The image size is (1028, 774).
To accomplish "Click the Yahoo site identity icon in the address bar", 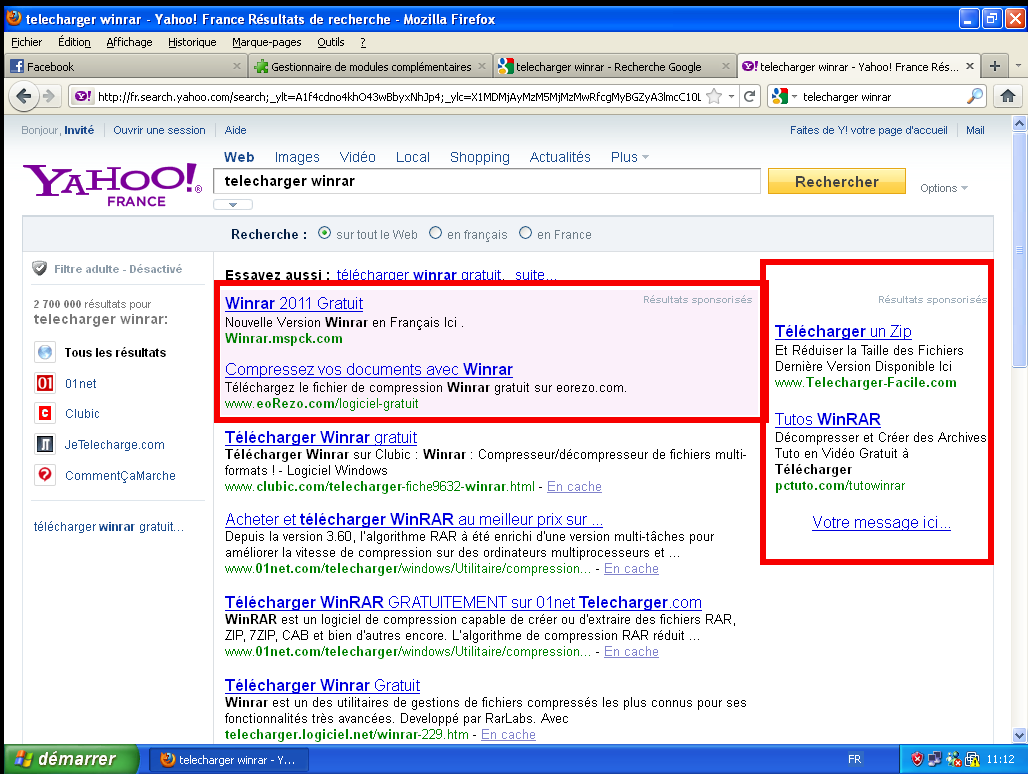I will (83, 96).
